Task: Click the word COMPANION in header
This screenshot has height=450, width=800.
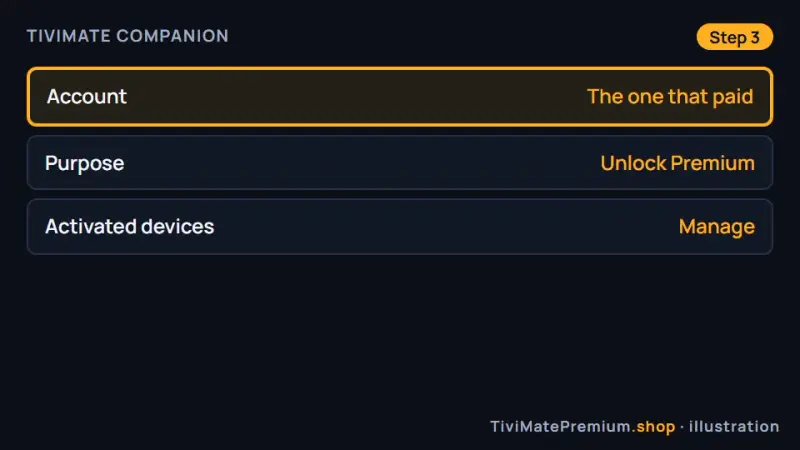Action: 172,36
